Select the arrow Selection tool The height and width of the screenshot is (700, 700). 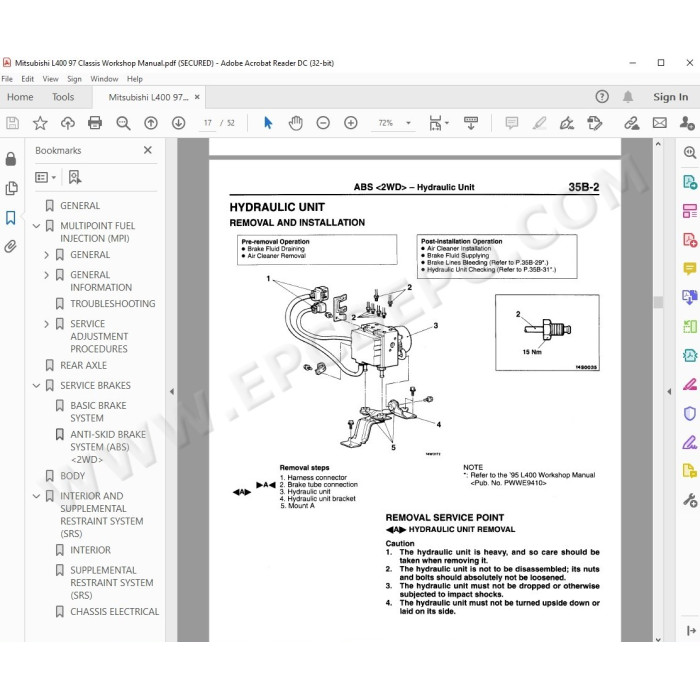(x=268, y=123)
